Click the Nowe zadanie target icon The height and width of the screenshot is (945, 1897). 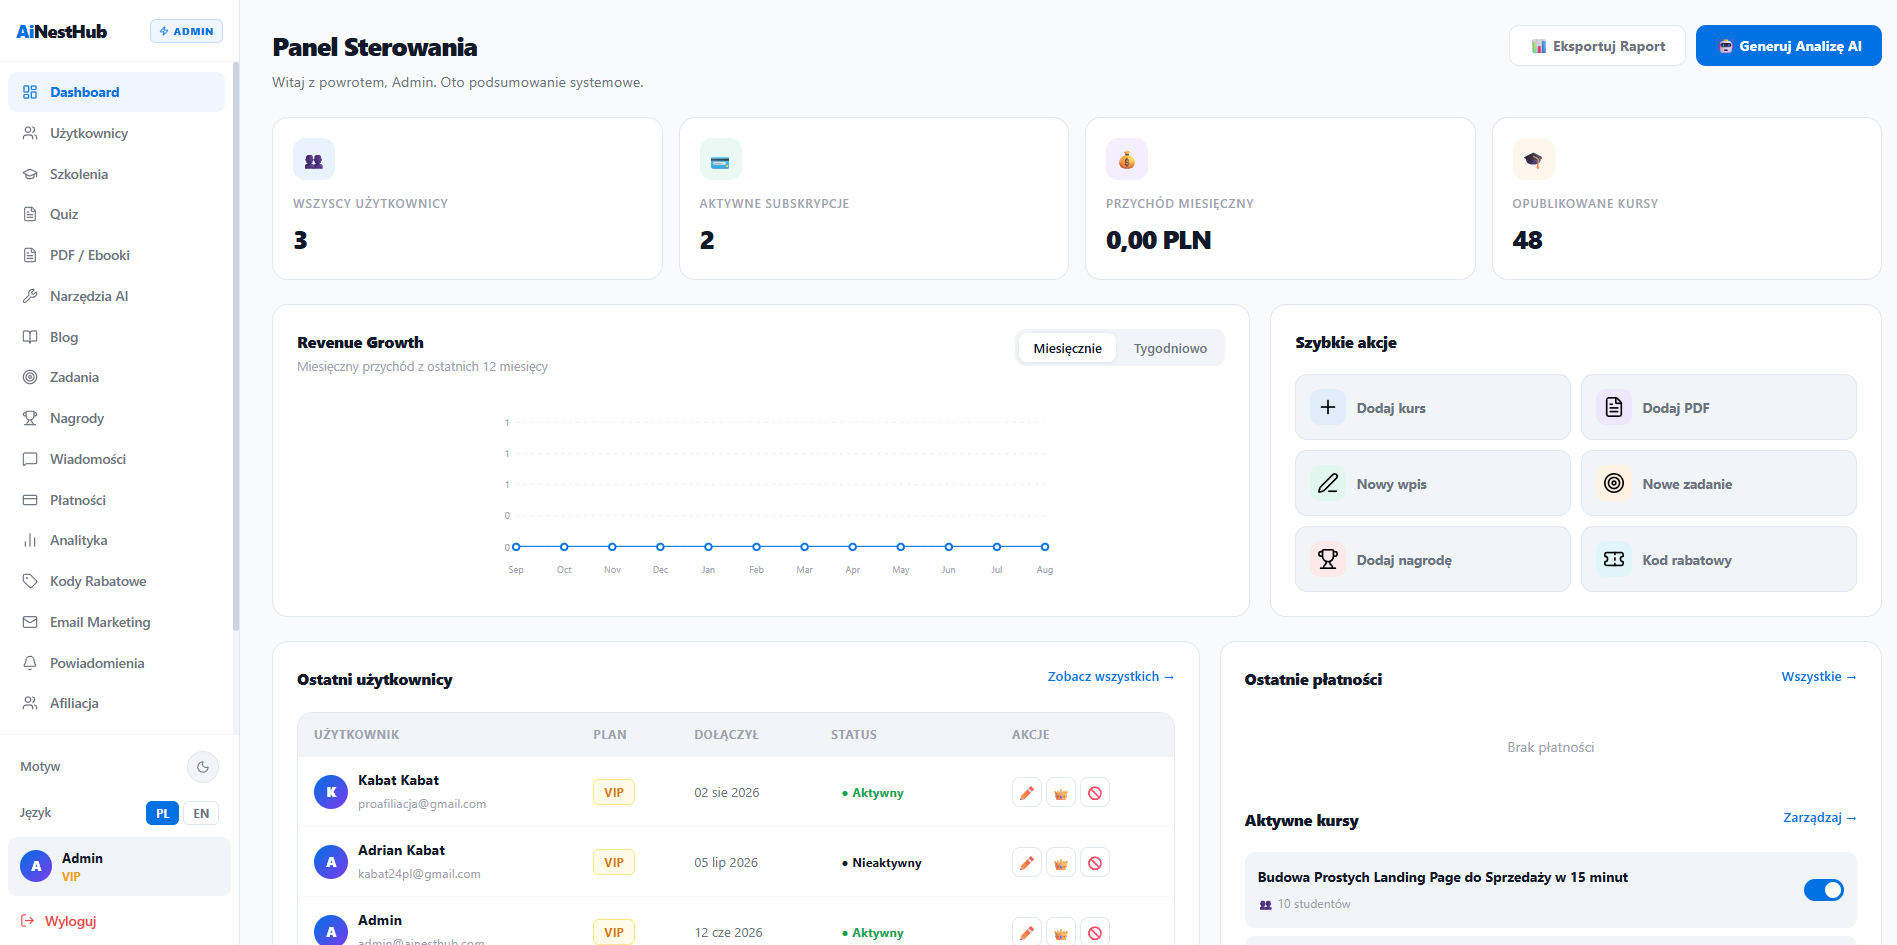pyautogui.click(x=1614, y=483)
